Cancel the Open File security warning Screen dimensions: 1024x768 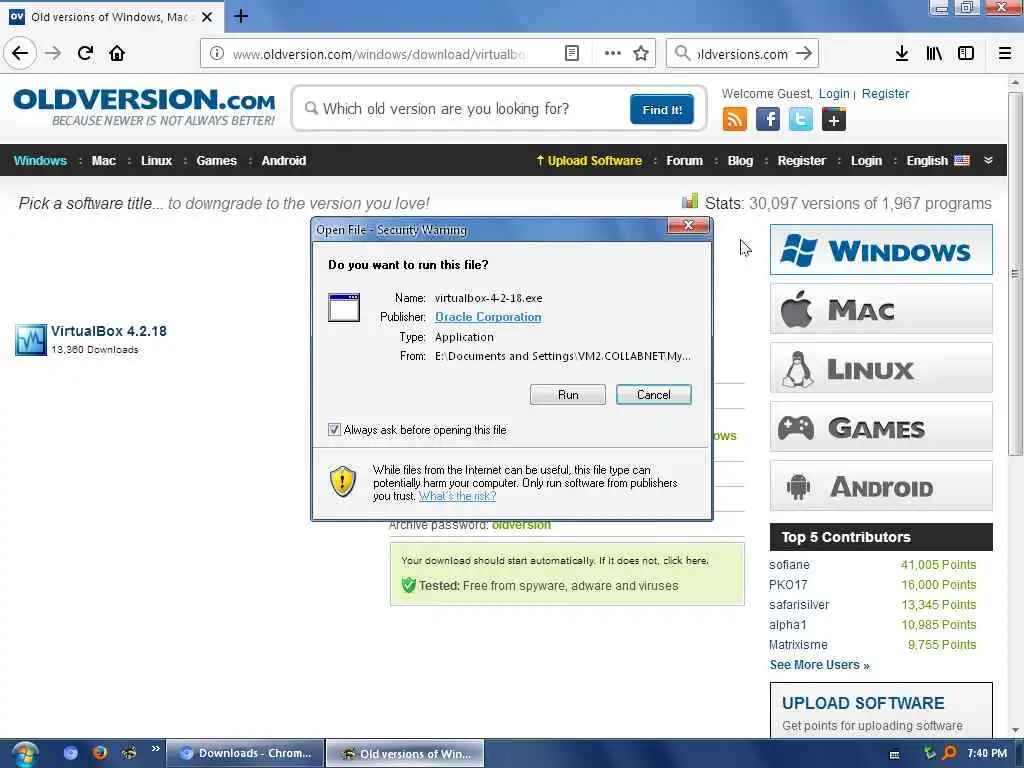(653, 394)
